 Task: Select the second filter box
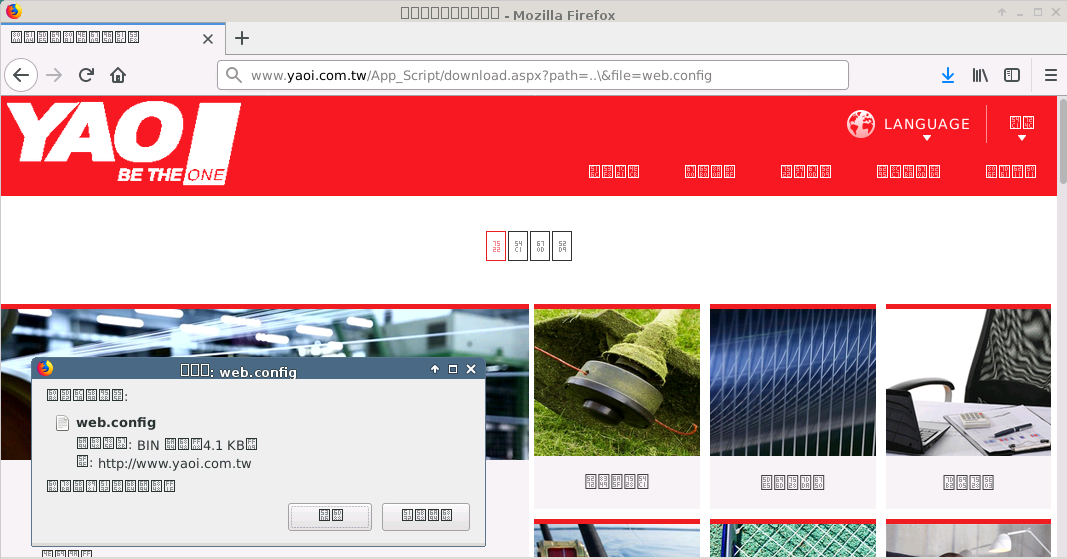(x=518, y=246)
